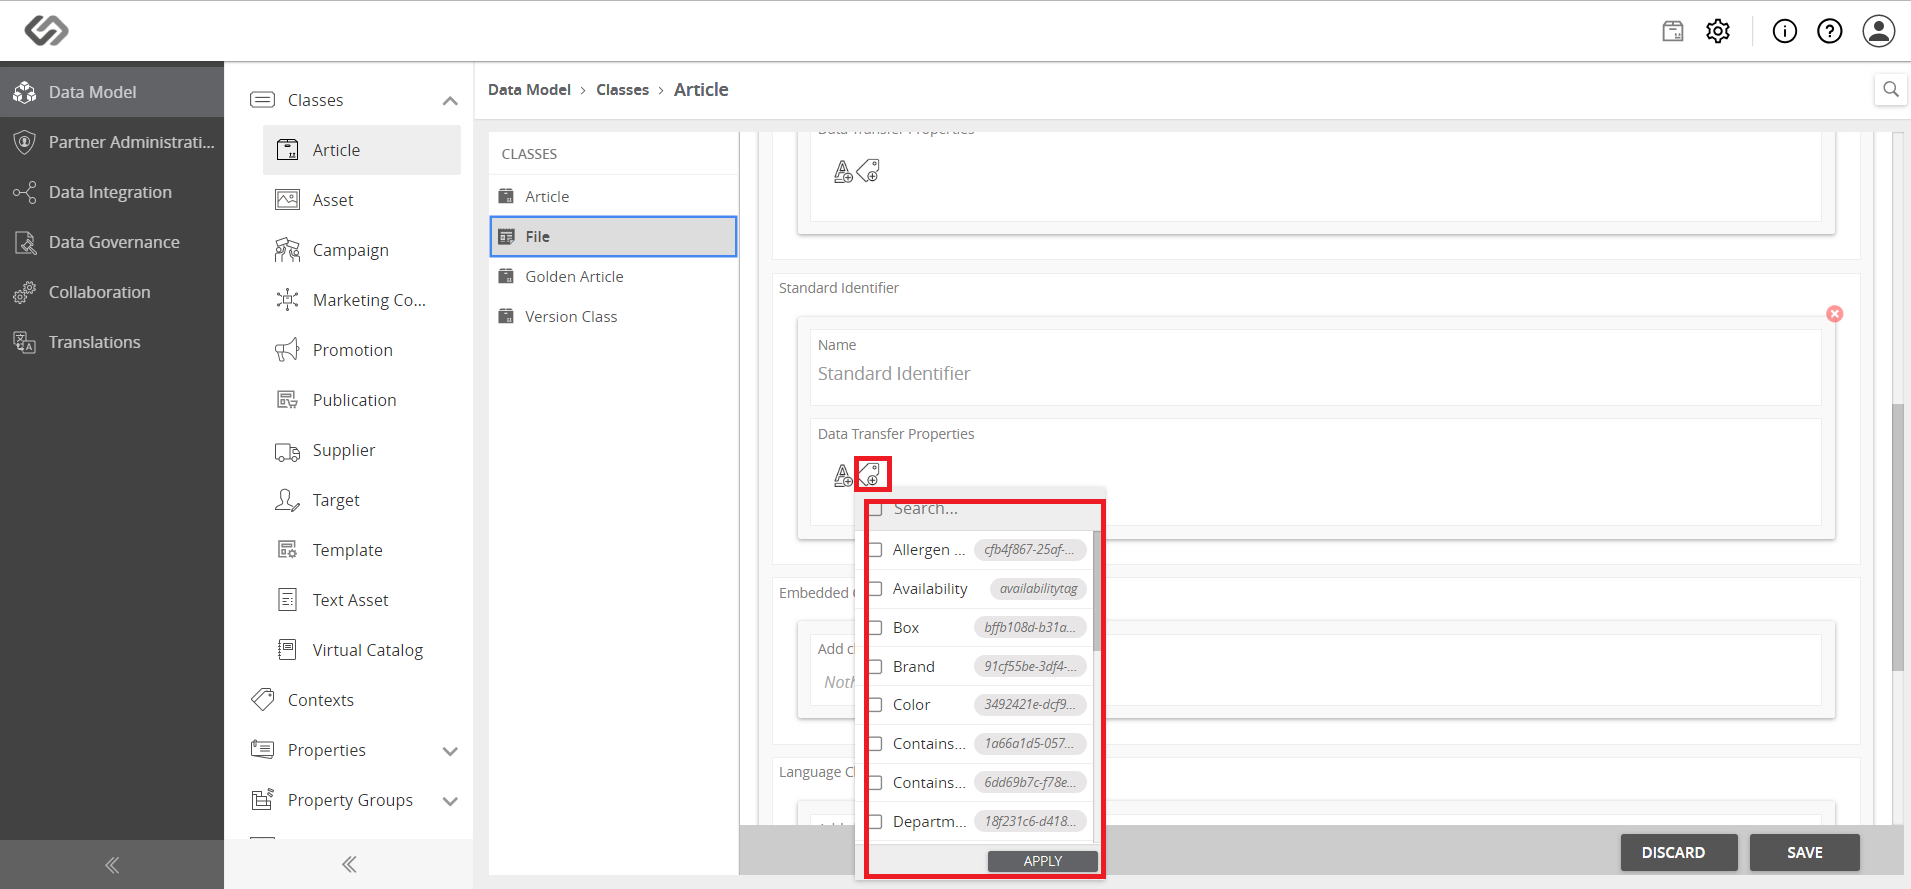This screenshot has width=1911, height=889.
Task: Click the Standard Identifier name field
Action: click(1315, 374)
